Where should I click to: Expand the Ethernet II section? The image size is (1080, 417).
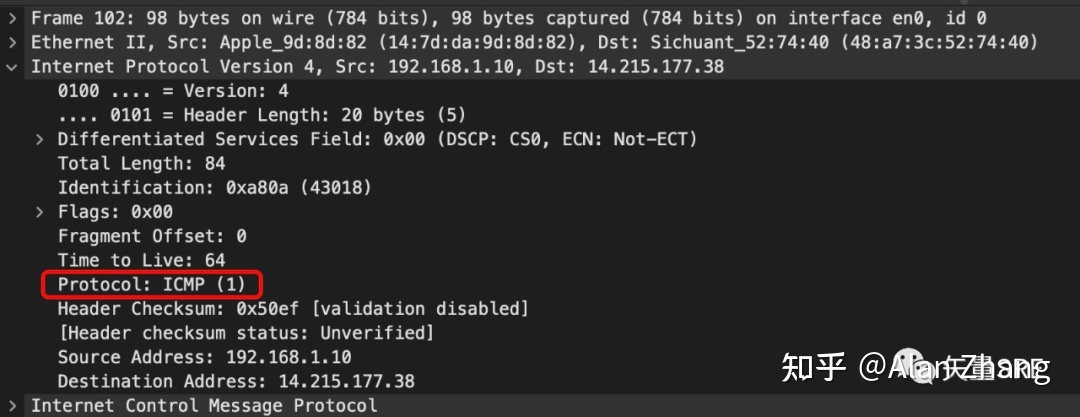pos(12,42)
